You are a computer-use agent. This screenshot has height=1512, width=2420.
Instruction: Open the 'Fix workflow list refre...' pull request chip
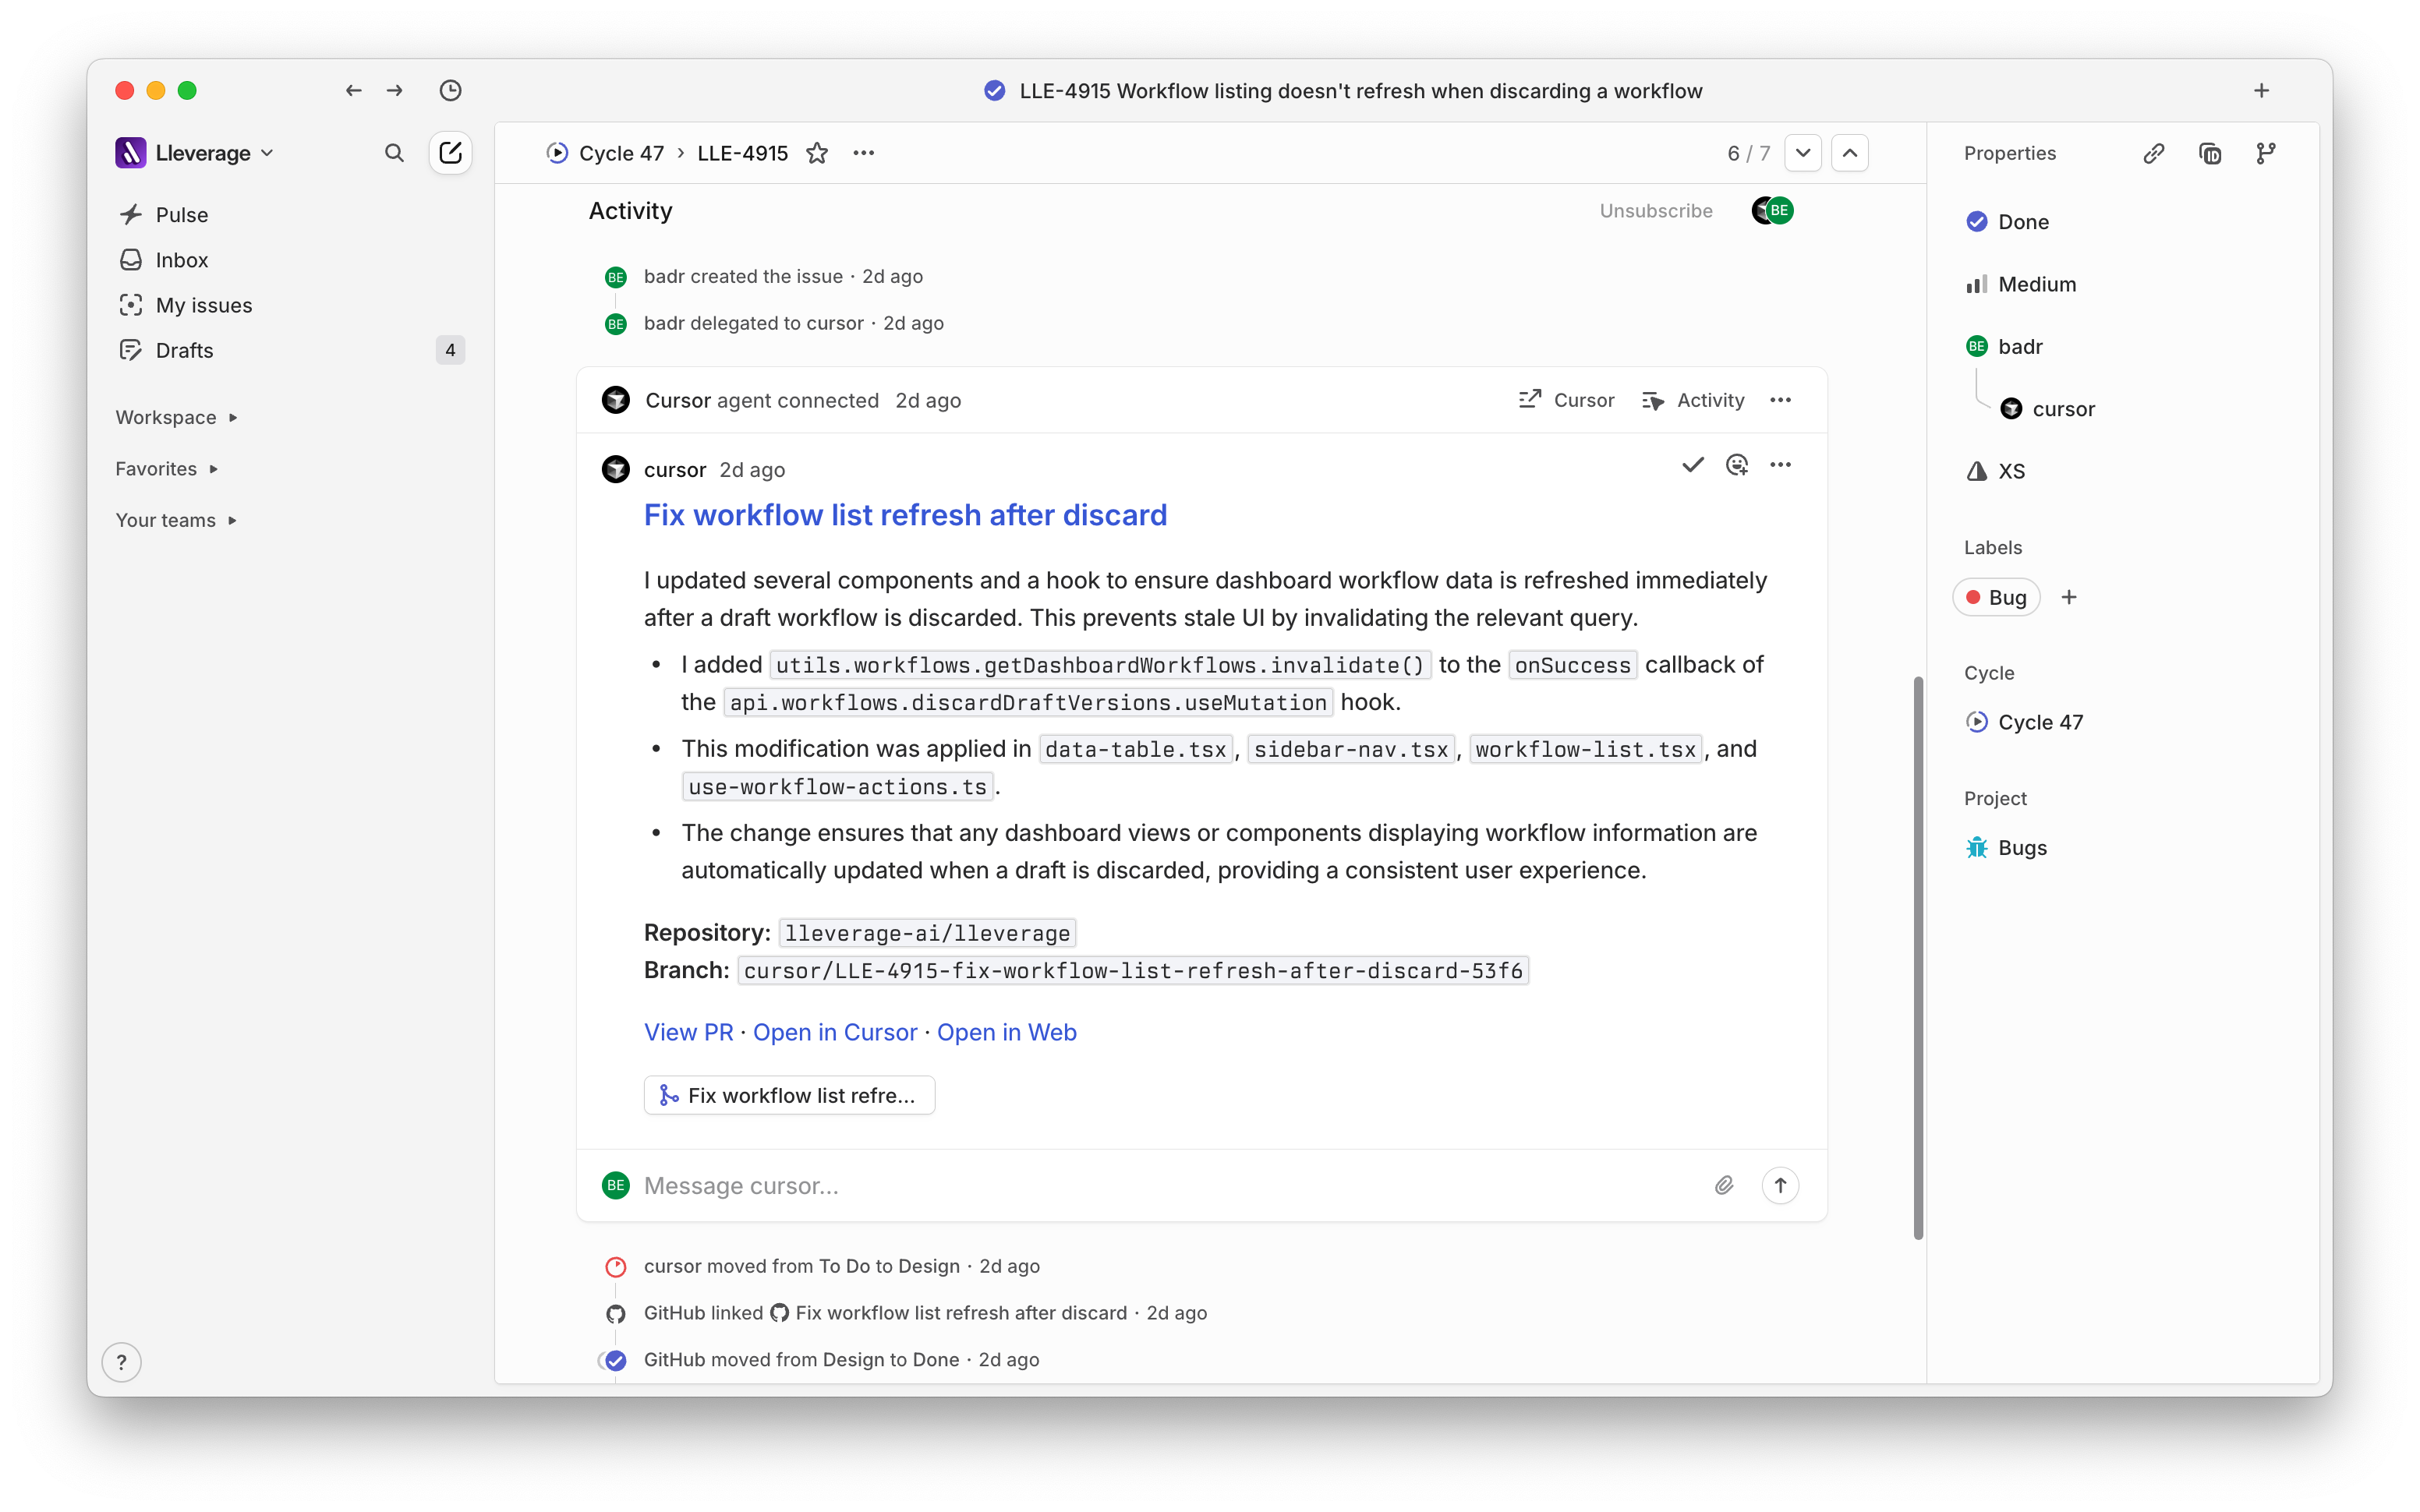[x=789, y=1095]
